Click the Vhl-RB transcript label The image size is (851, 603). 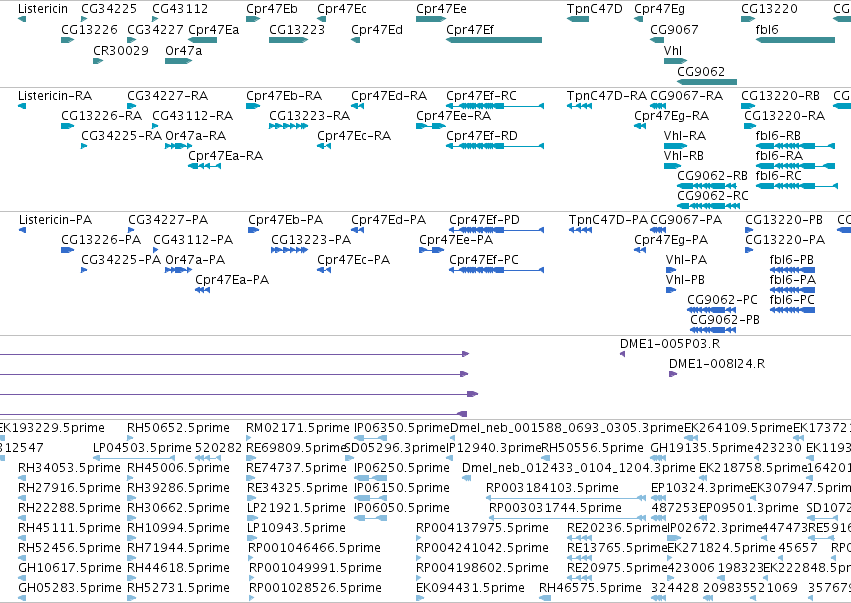(x=683, y=156)
